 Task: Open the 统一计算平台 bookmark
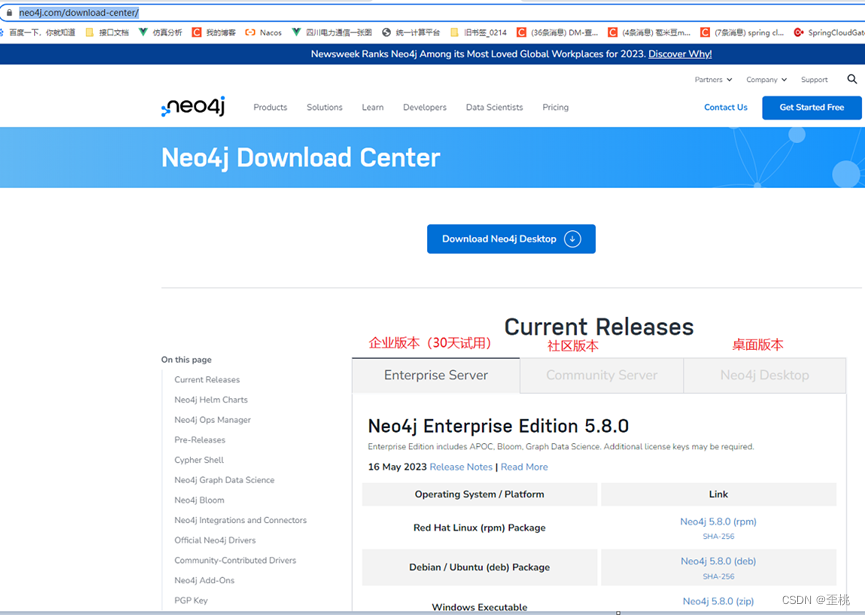pyautogui.click(x=411, y=33)
